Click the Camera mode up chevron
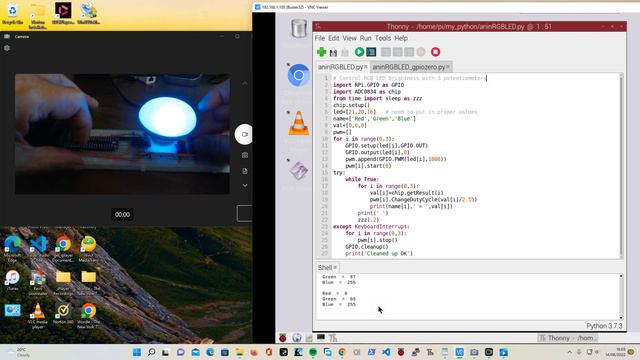Screen dimensions: 640x360 click(x=244, y=84)
